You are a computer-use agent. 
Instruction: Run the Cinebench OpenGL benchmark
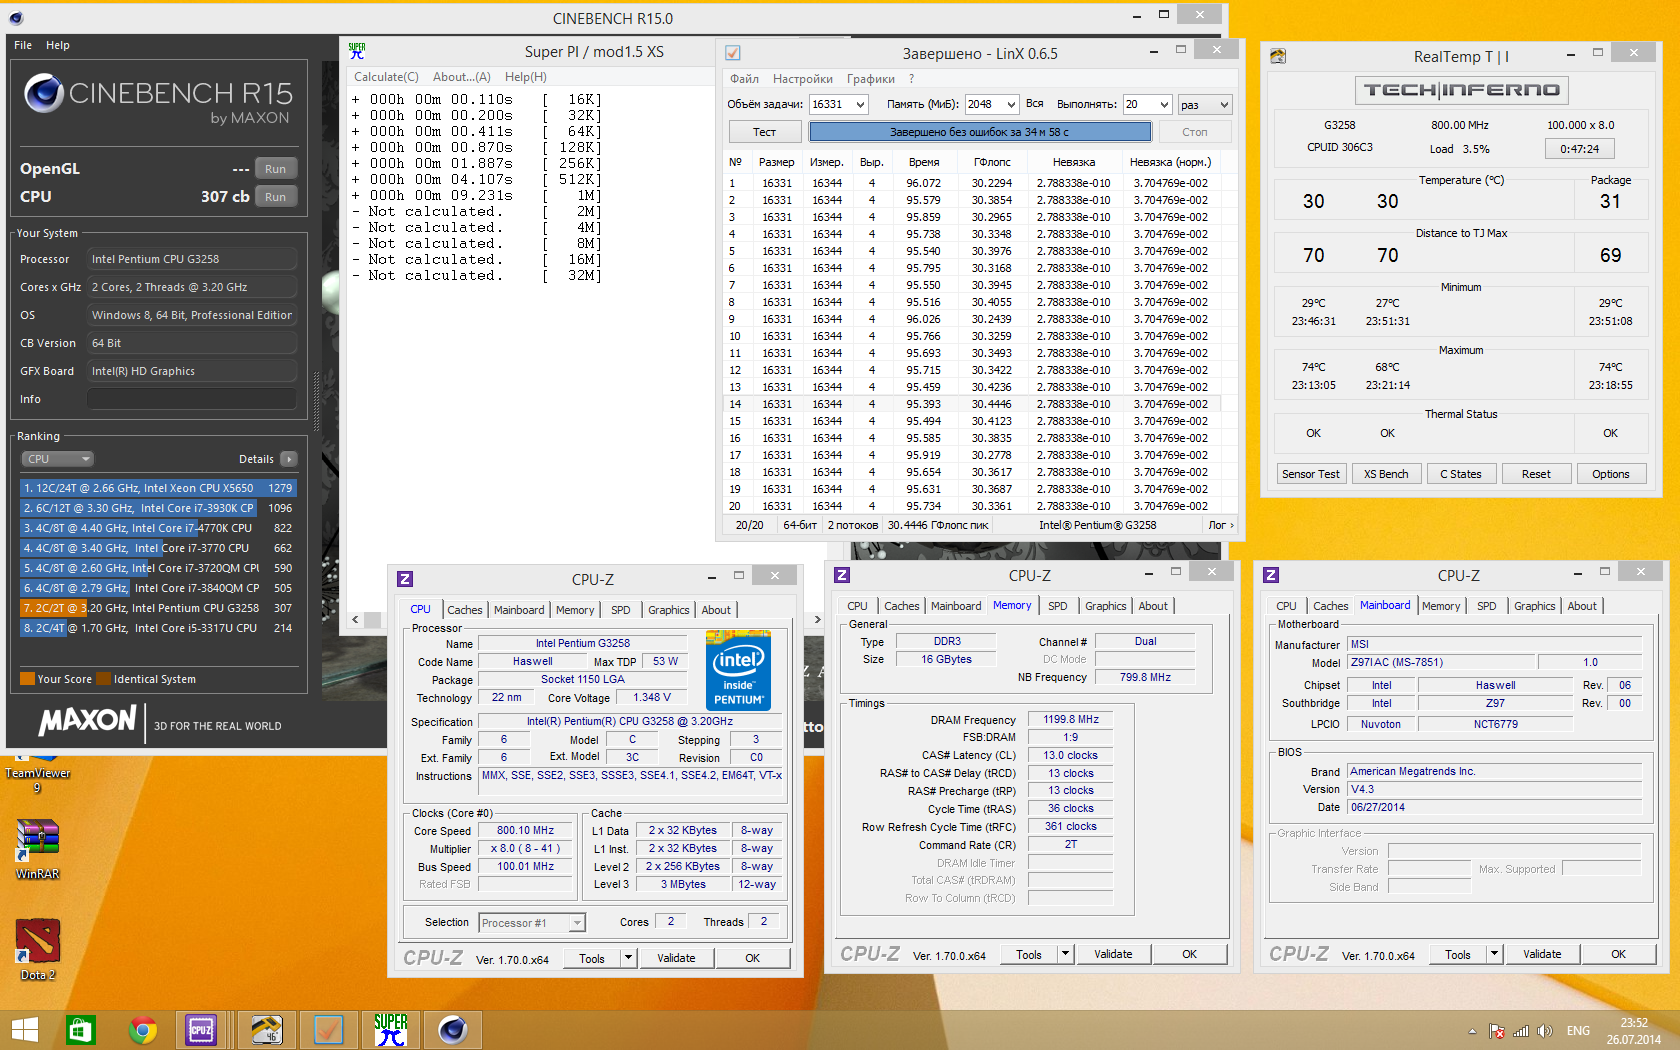[x=275, y=169]
